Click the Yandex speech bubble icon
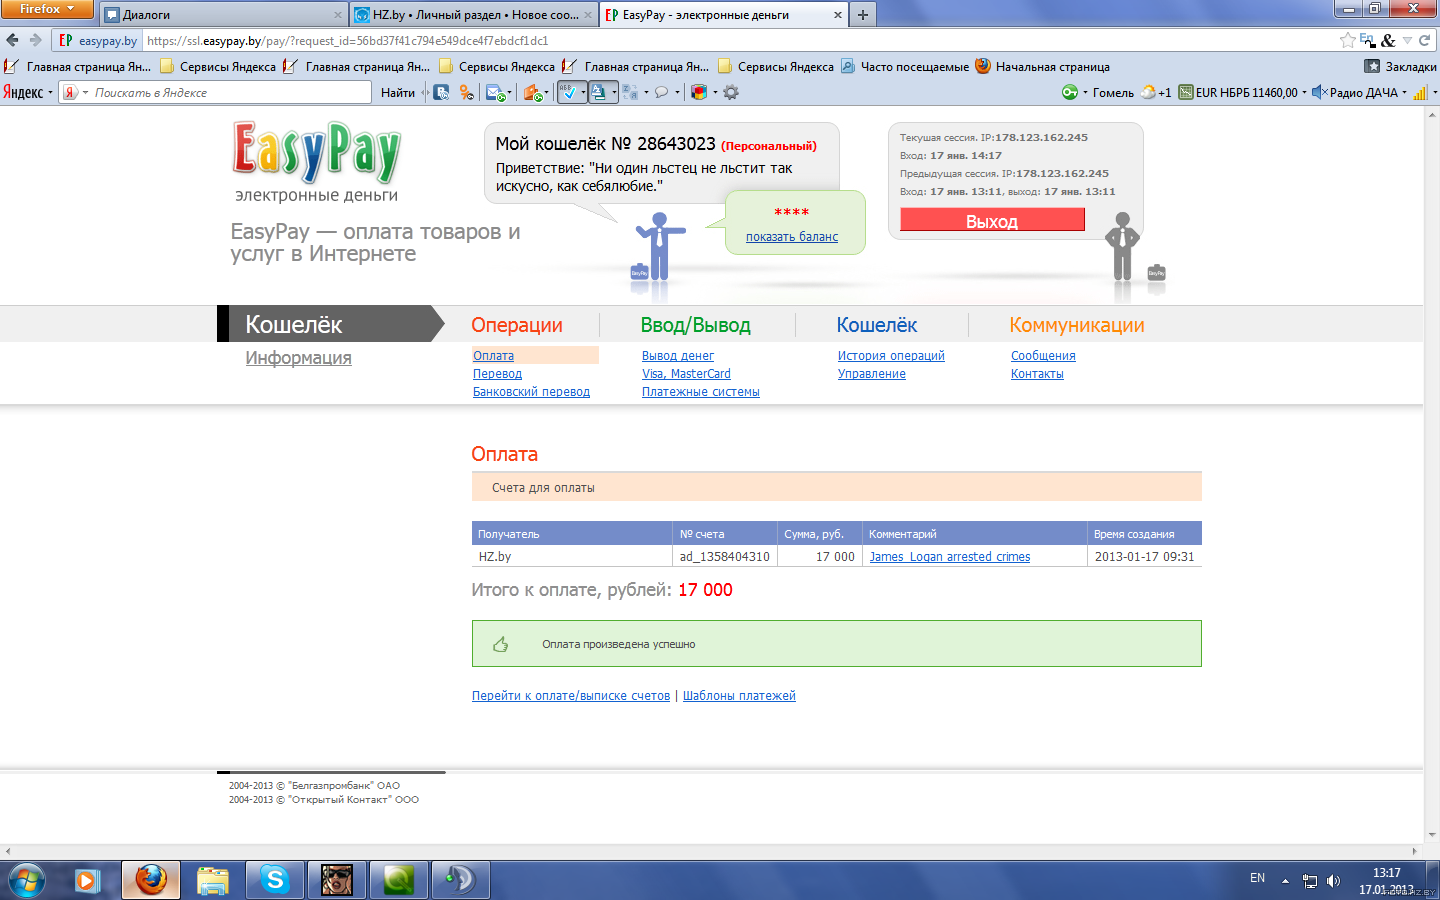 661,92
